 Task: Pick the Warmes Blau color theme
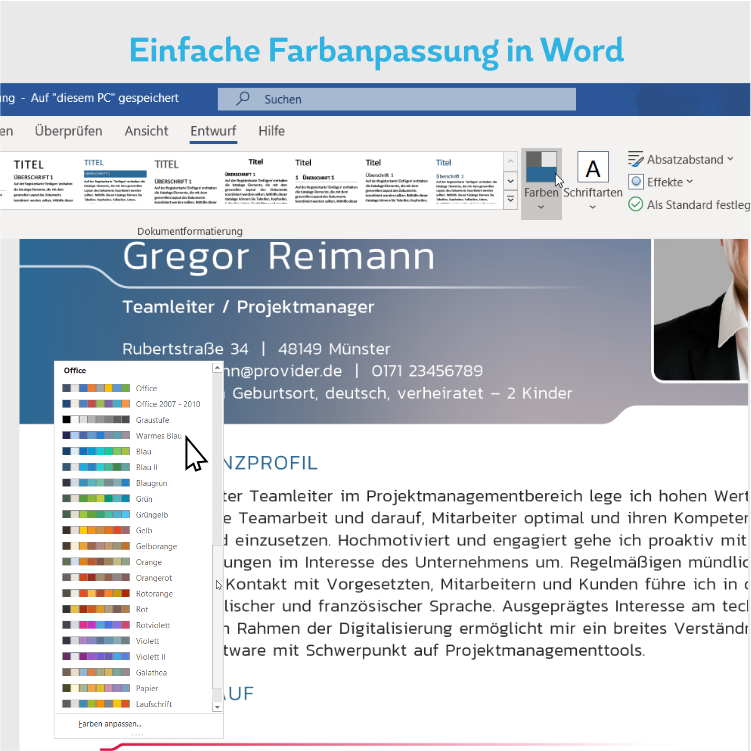point(132,435)
